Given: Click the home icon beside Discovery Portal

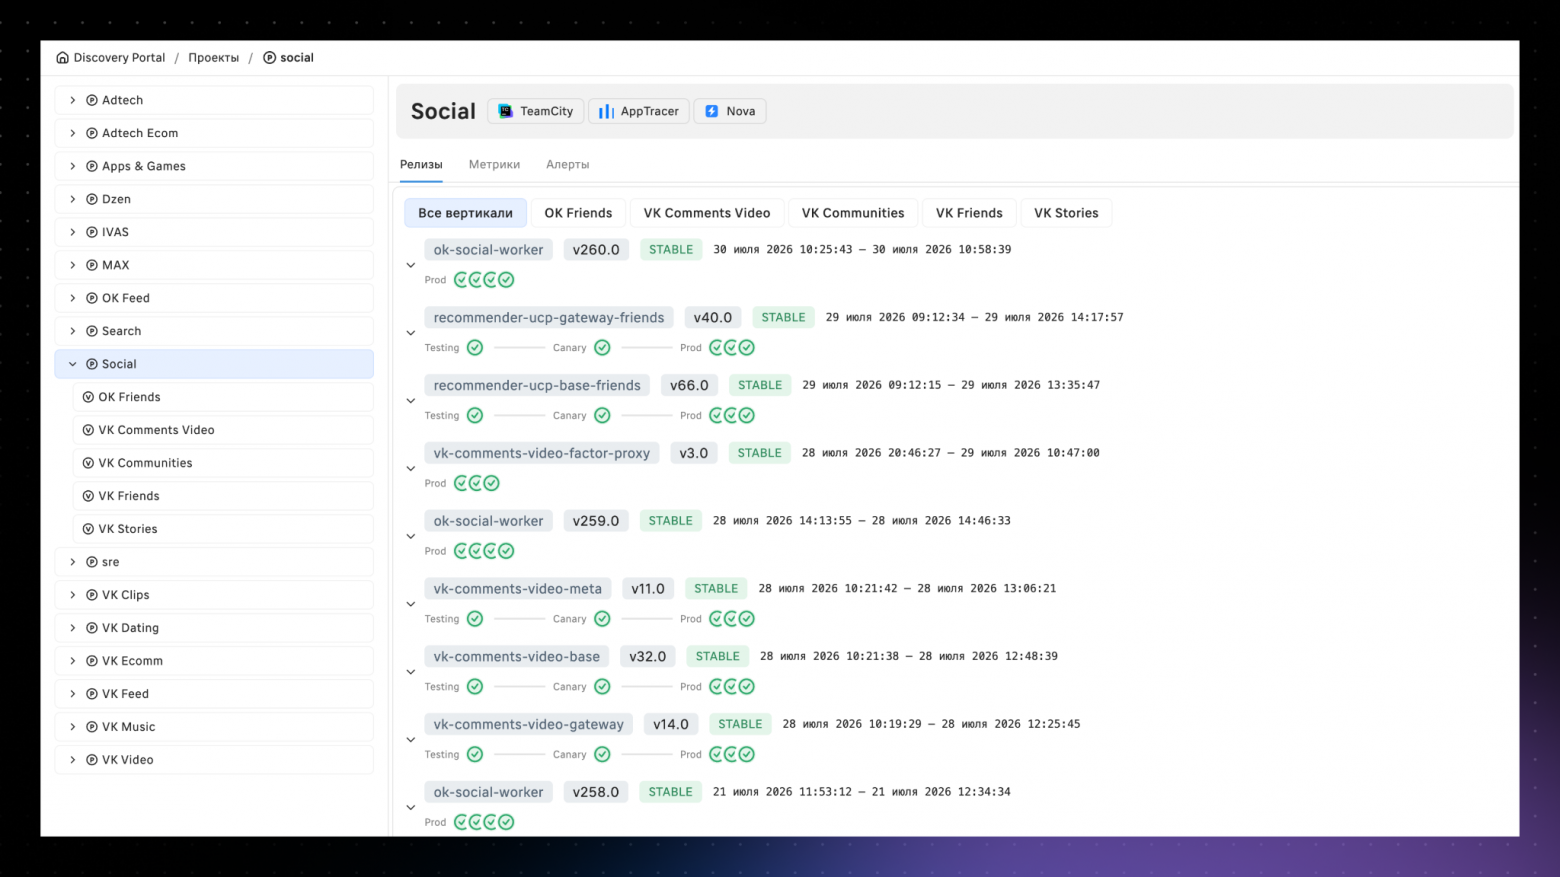Looking at the screenshot, I should click(62, 58).
